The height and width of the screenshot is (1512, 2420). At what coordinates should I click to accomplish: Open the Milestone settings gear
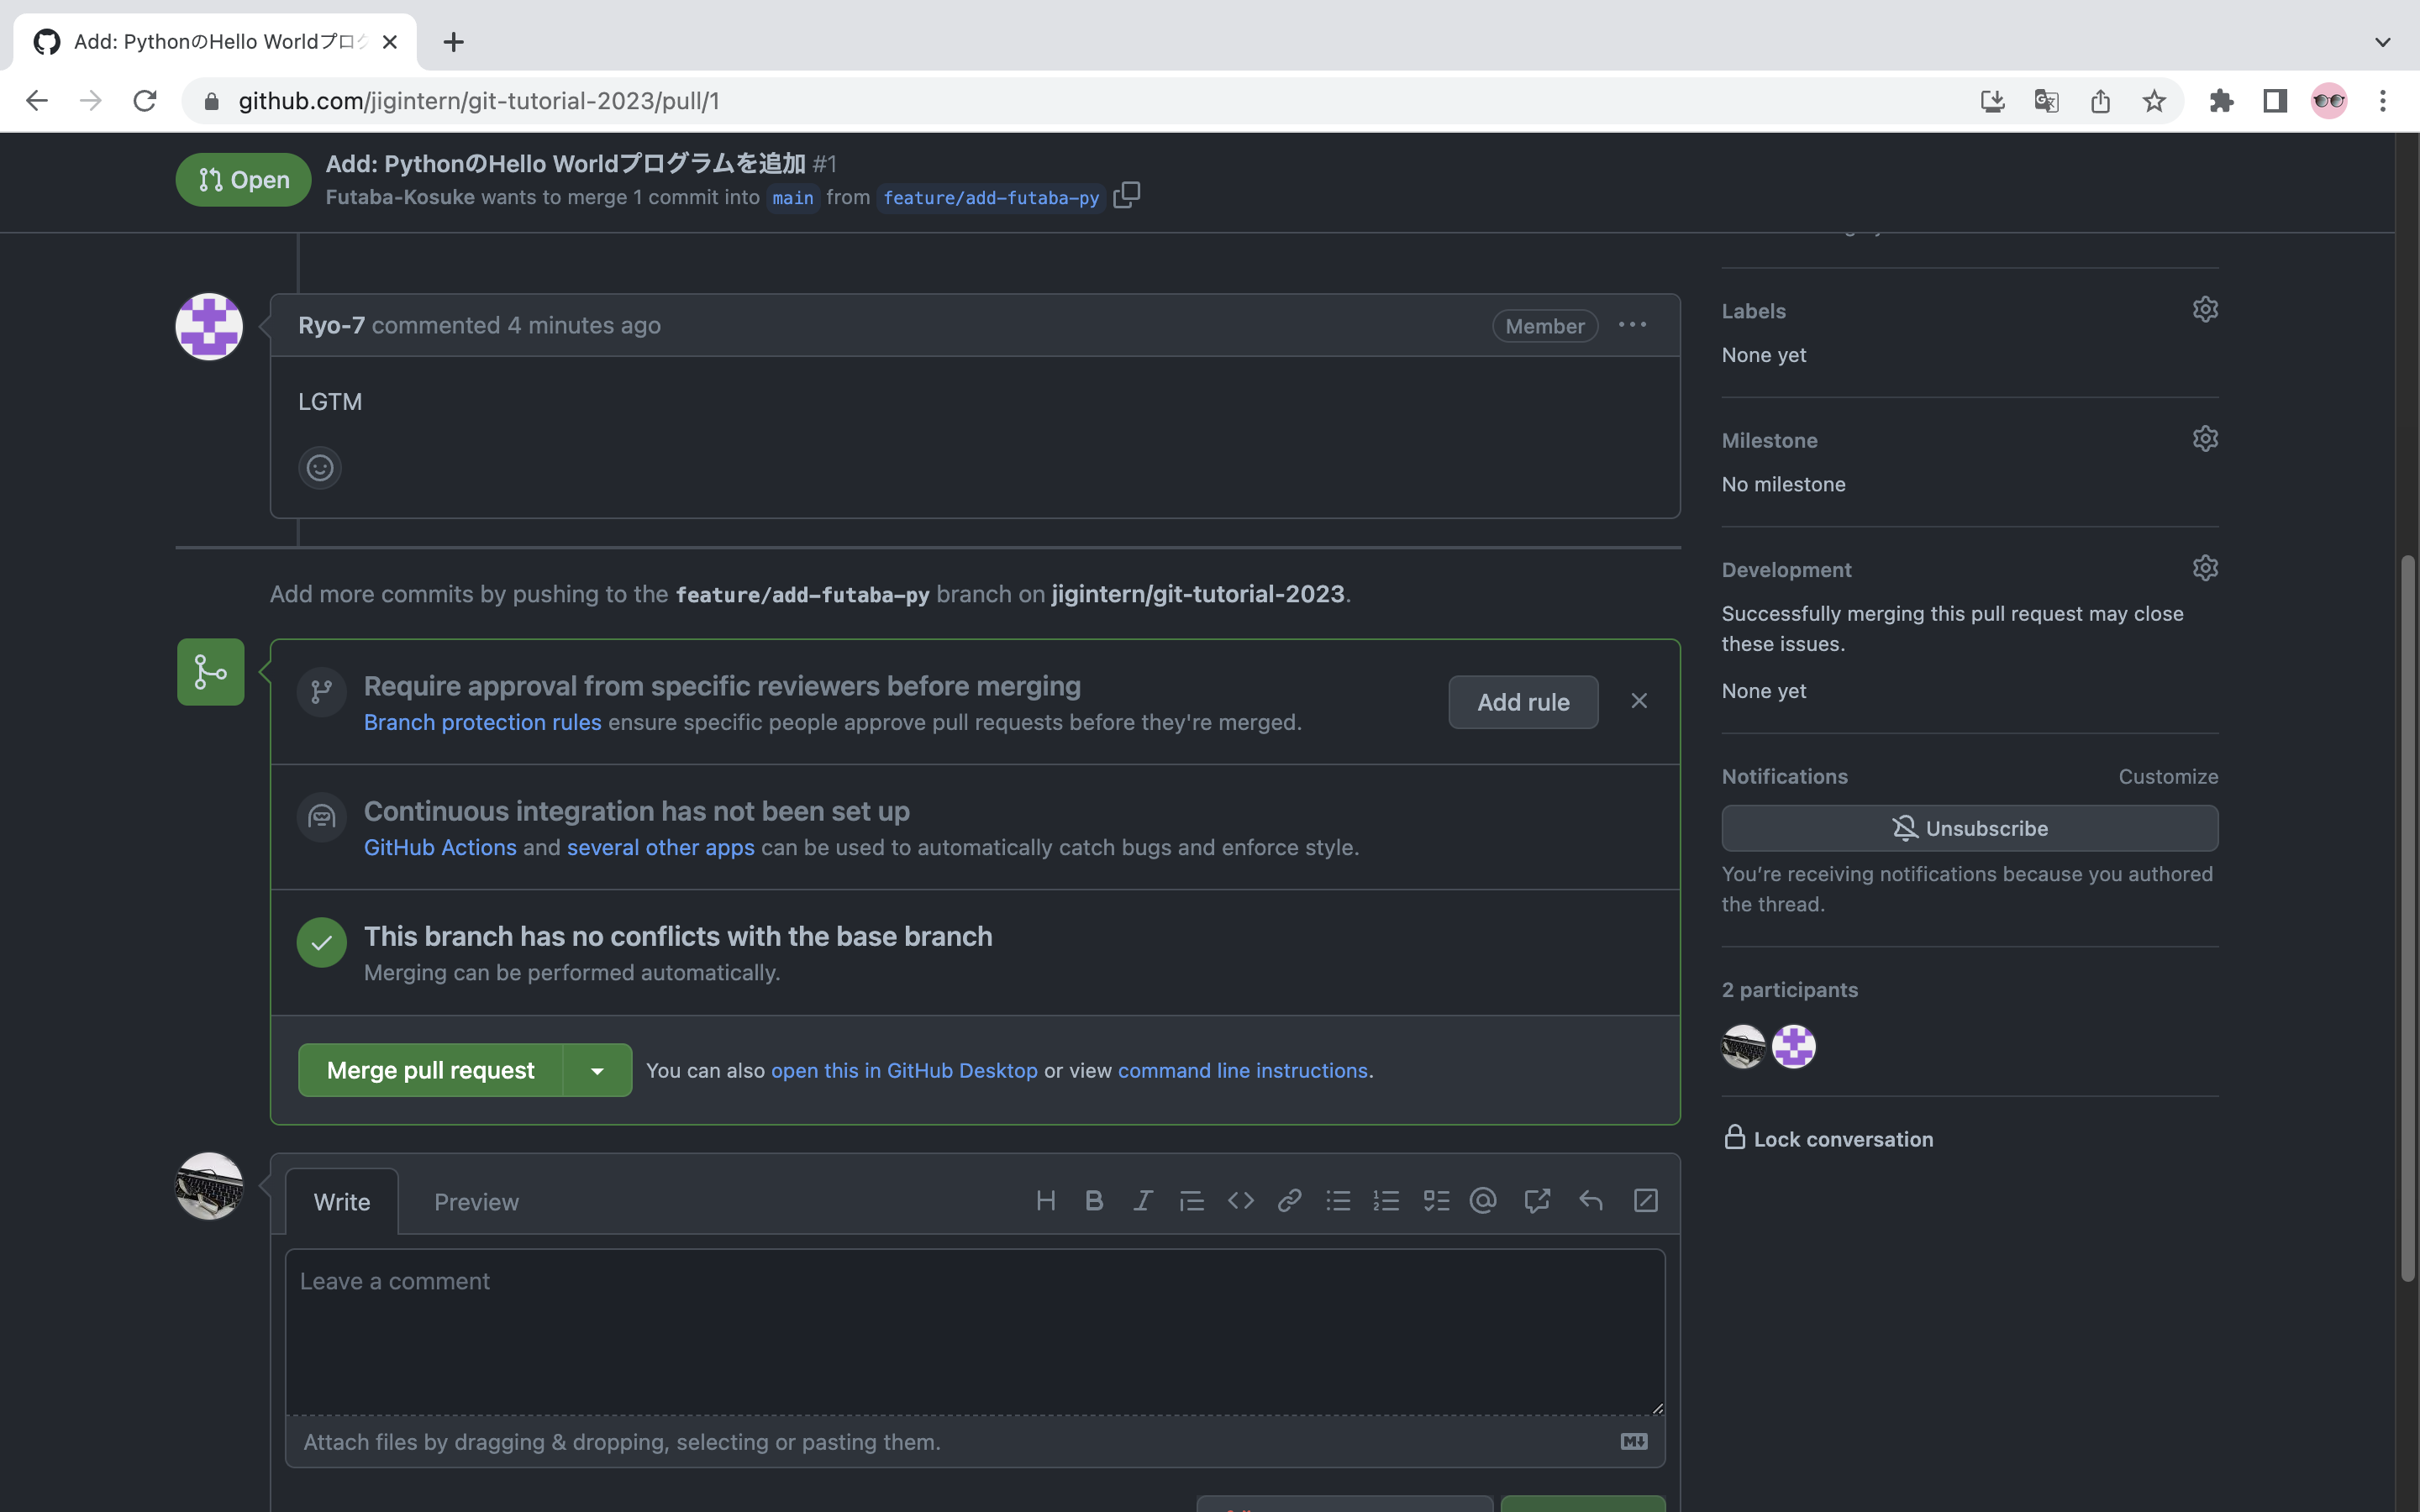[x=2204, y=439]
